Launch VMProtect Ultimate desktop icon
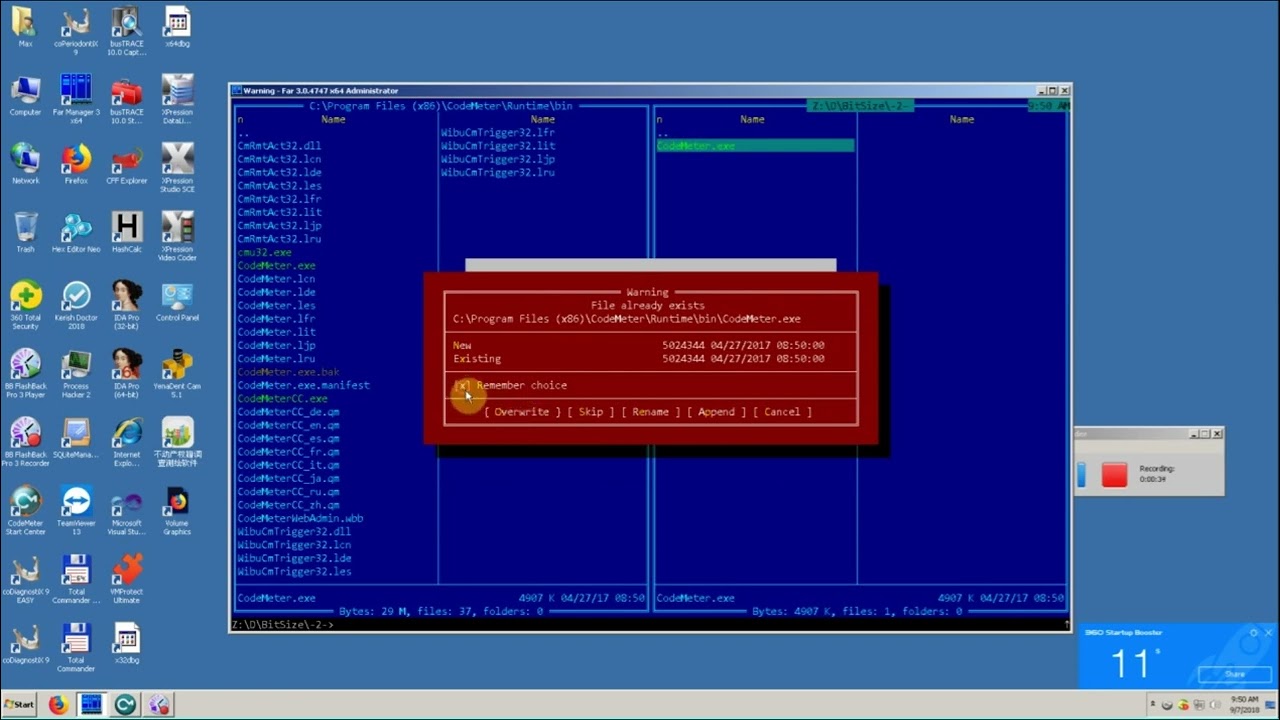Screen dimensions: 1280x720 [x=126, y=578]
